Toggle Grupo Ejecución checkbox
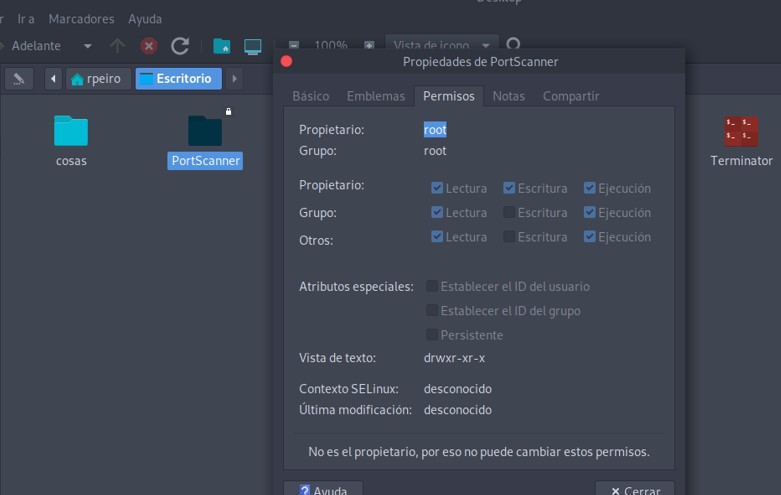 coord(589,212)
